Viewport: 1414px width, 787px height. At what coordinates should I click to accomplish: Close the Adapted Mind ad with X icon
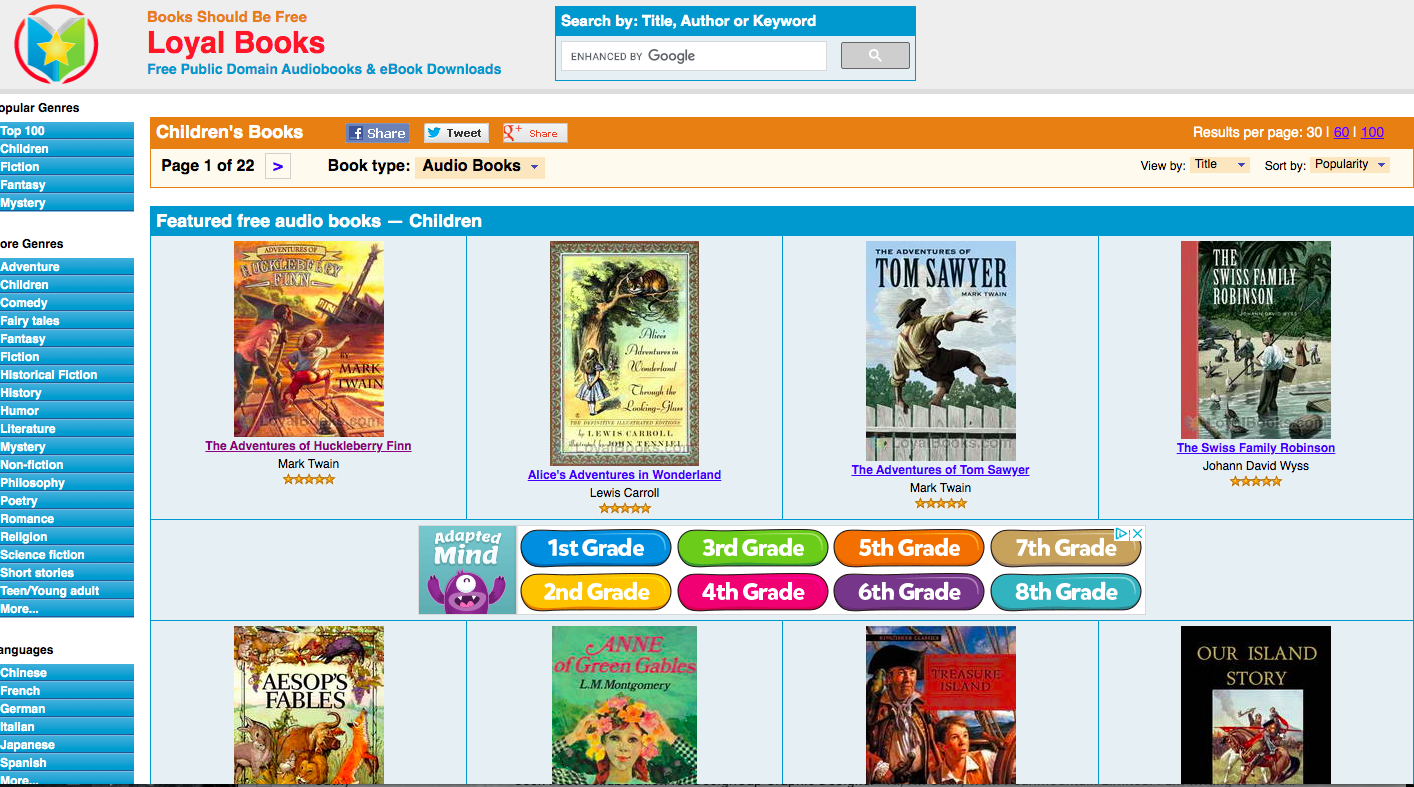point(1137,535)
